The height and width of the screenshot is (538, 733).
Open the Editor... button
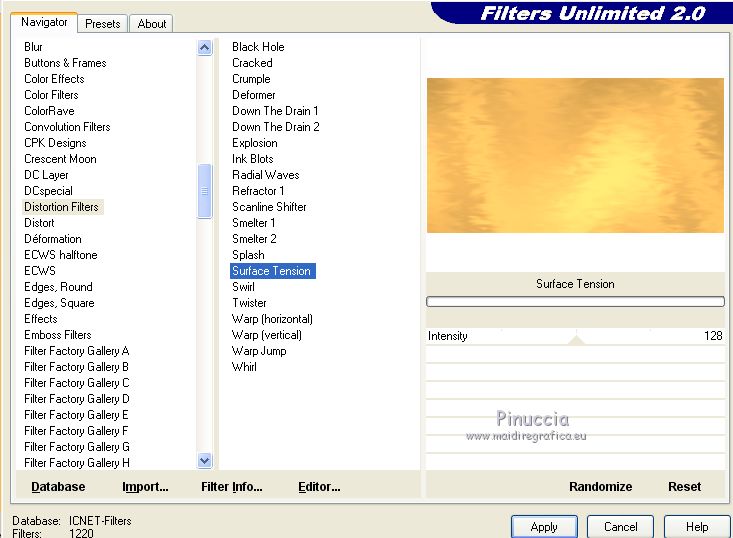319,487
